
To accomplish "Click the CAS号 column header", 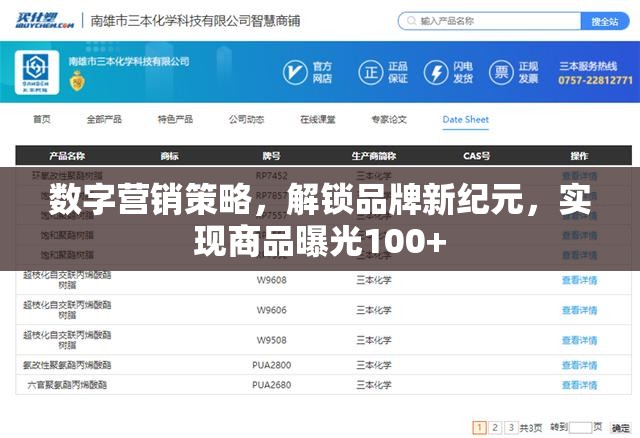I will 476,156.
